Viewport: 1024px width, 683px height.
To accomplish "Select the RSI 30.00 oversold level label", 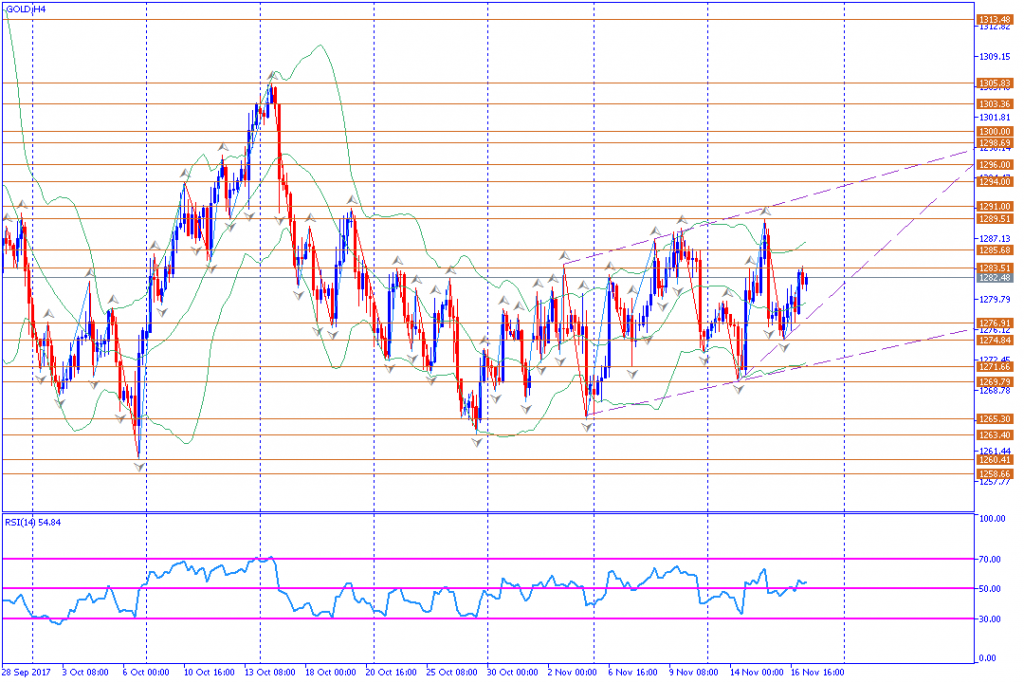I will [x=990, y=619].
